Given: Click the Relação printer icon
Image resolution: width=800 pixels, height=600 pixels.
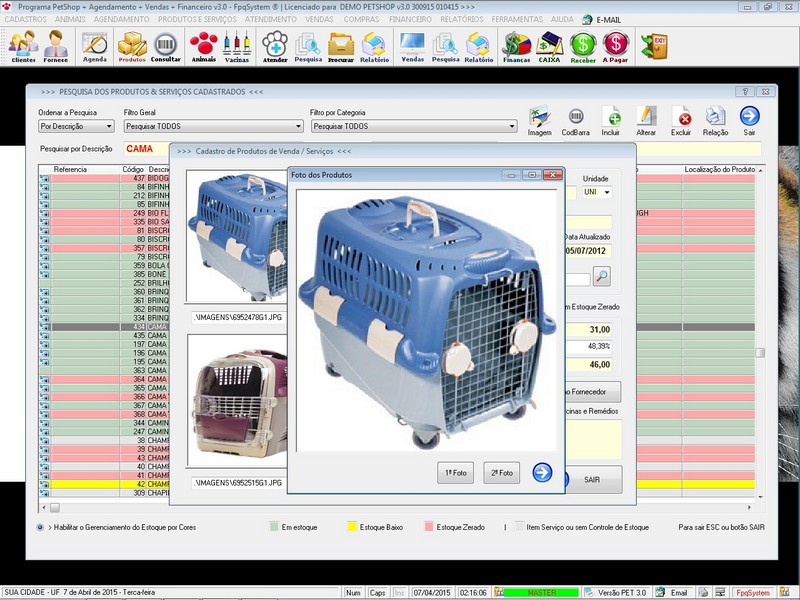Looking at the screenshot, I should (715, 121).
